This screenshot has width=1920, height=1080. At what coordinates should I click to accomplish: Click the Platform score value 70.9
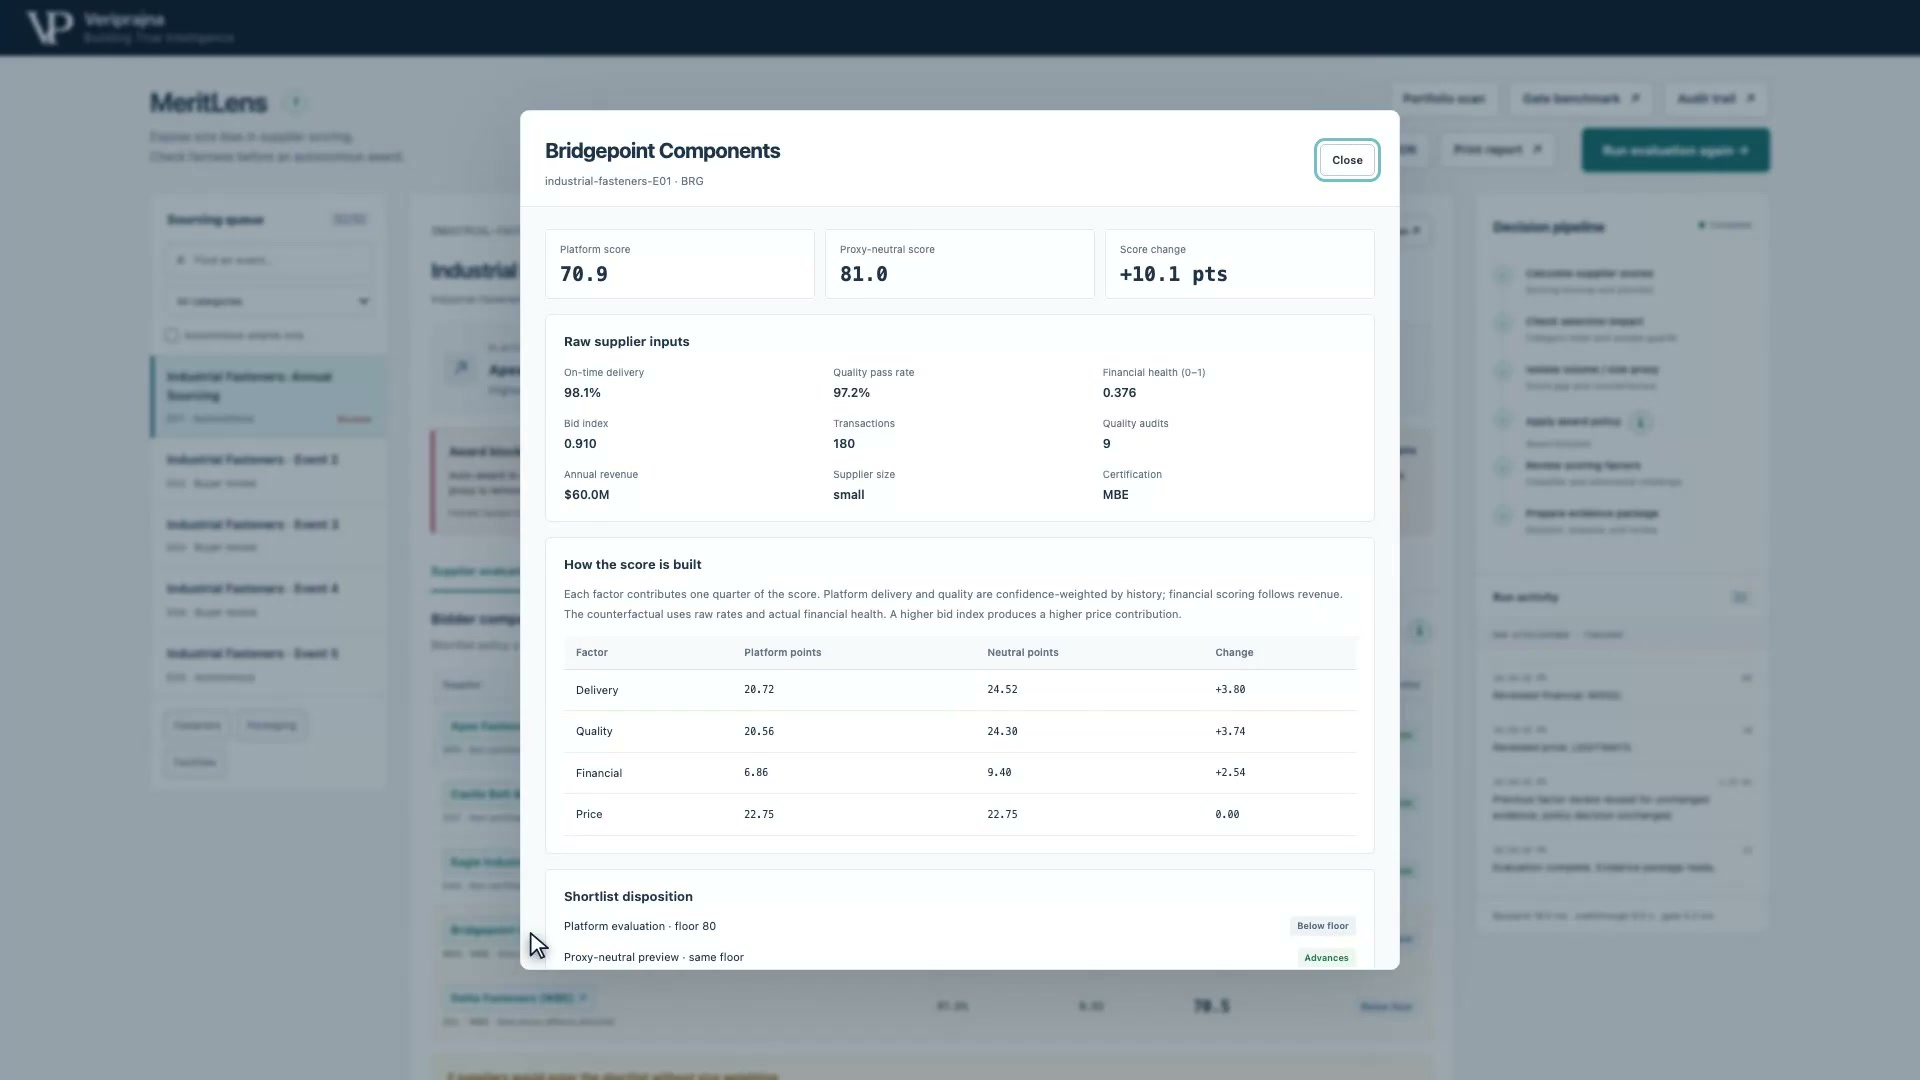pos(584,274)
